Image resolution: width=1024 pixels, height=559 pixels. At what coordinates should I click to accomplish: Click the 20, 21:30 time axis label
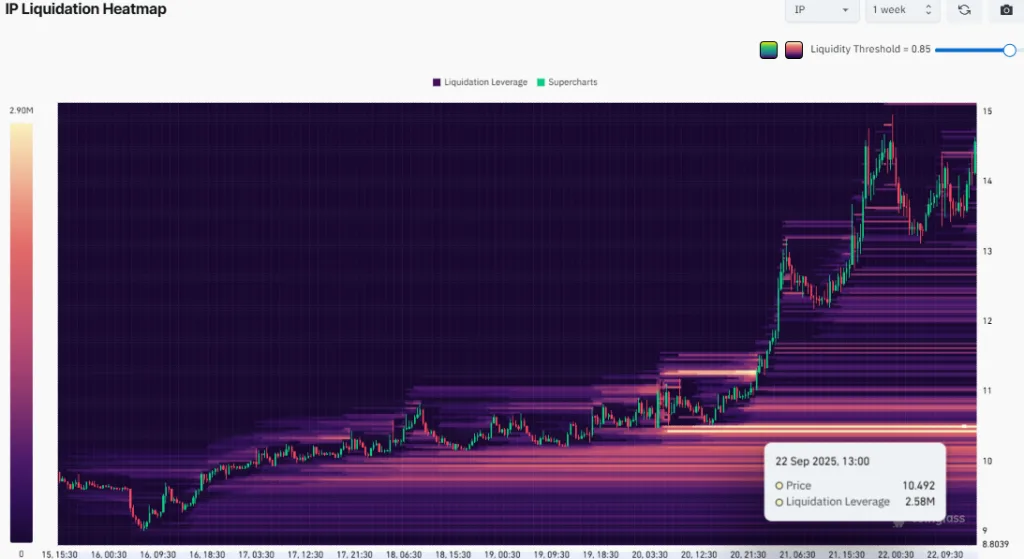[748, 554]
